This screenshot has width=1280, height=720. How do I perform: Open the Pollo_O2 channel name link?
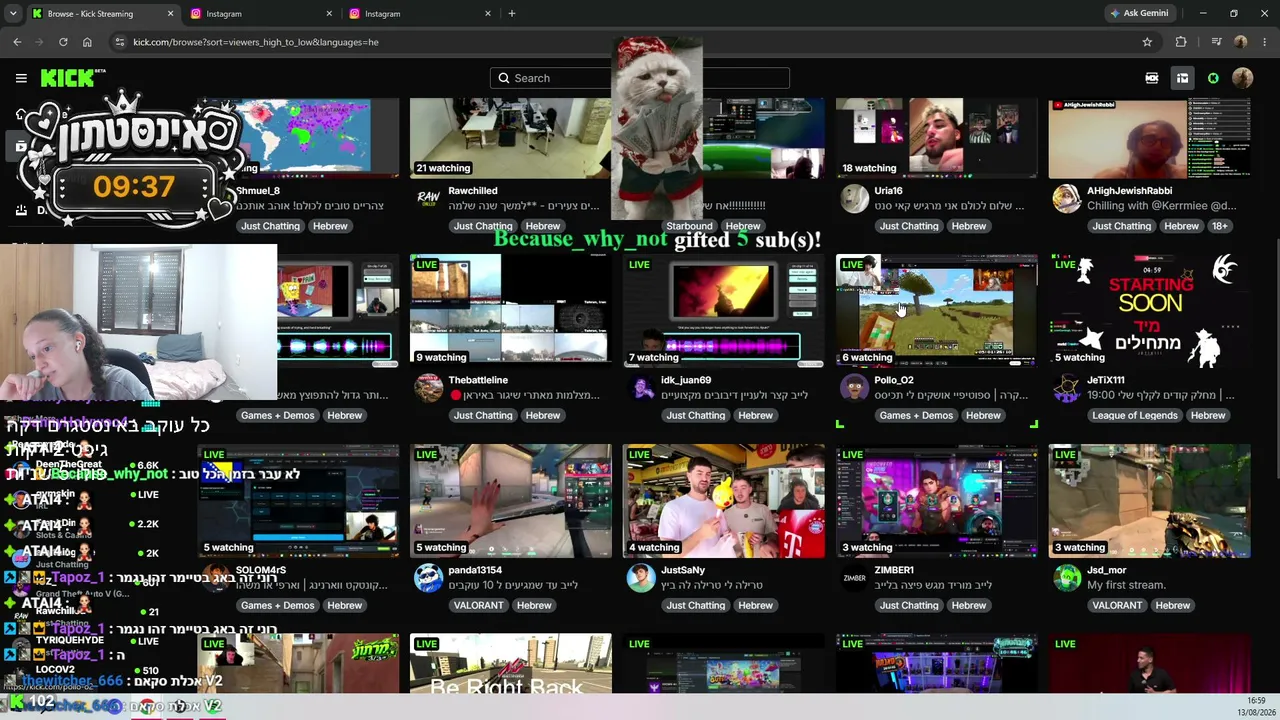[x=894, y=380]
